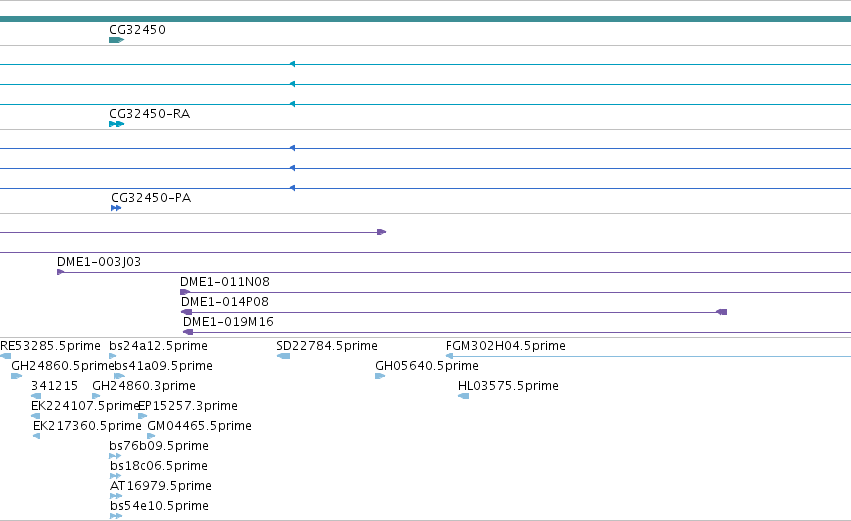The height and width of the screenshot is (521, 851).
Task: Click the EK224107.5prime label
Action: [85, 406]
